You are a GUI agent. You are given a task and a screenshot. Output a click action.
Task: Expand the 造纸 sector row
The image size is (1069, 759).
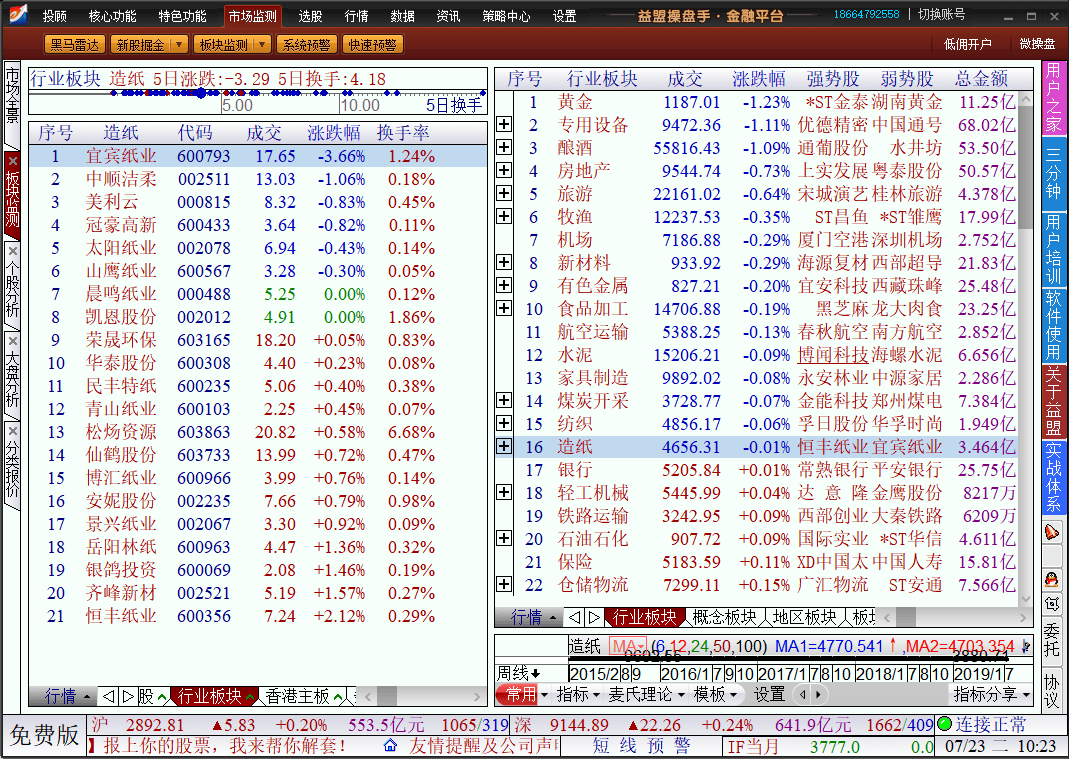504,447
